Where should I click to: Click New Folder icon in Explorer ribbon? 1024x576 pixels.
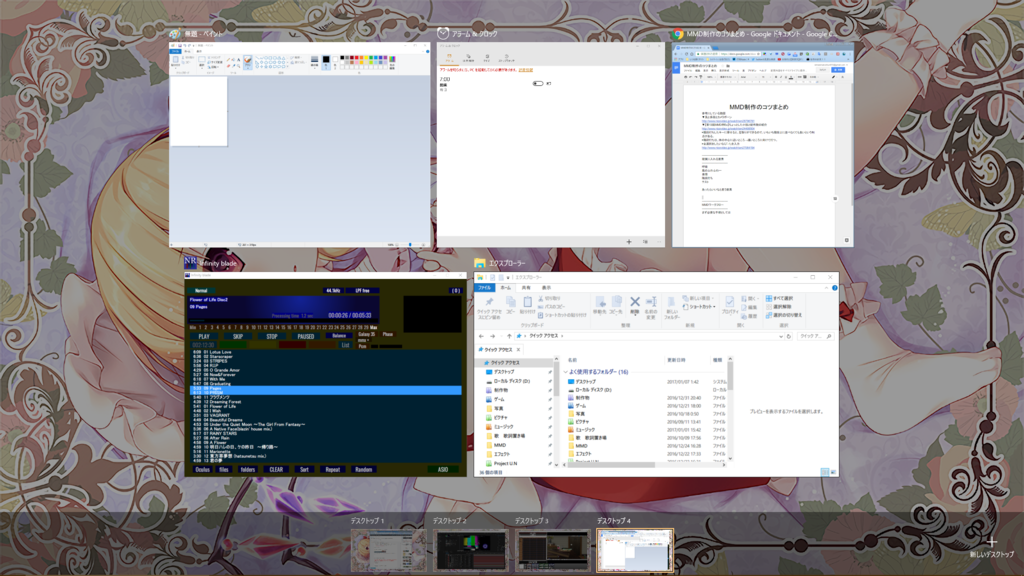point(671,302)
